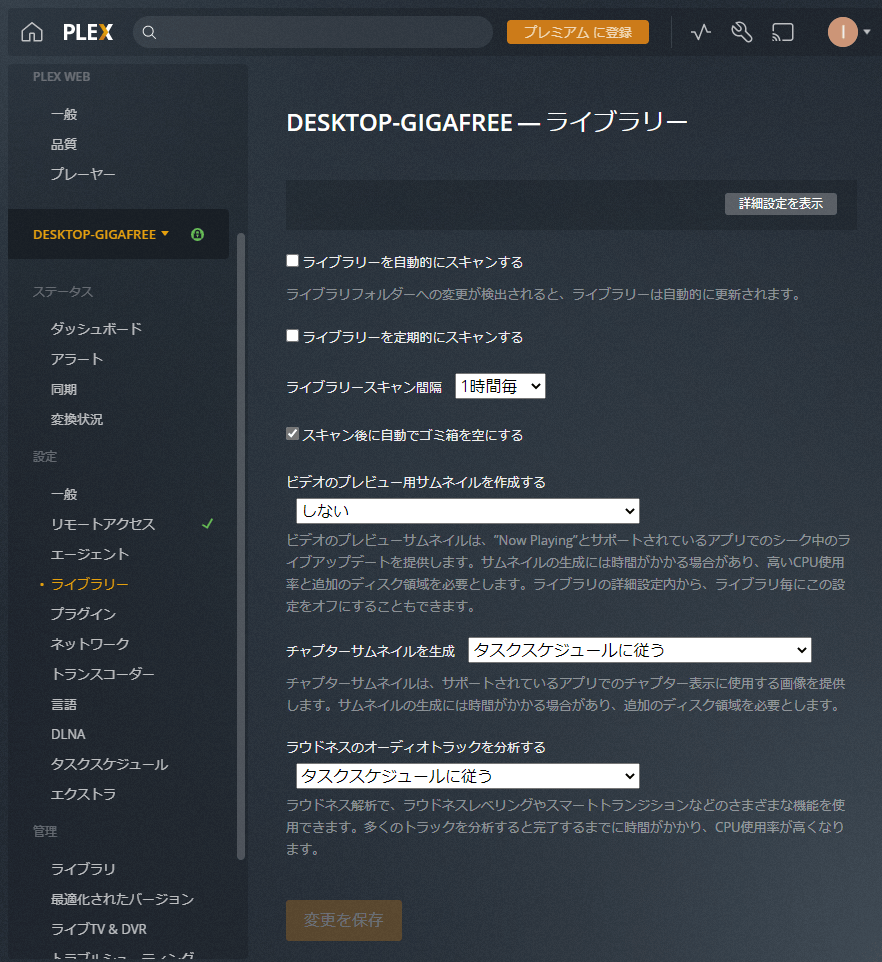Open リモートアクセス settings
This screenshot has width=882, height=962.
103,524
